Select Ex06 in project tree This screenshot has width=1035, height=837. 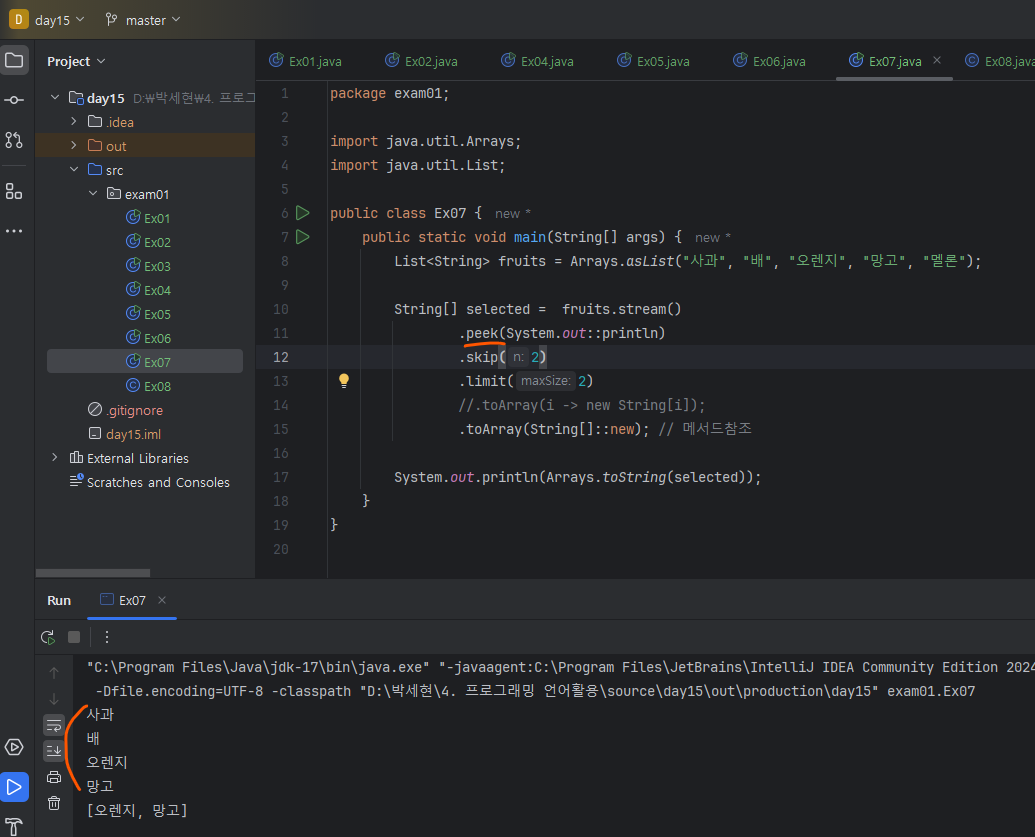tap(149, 338)
